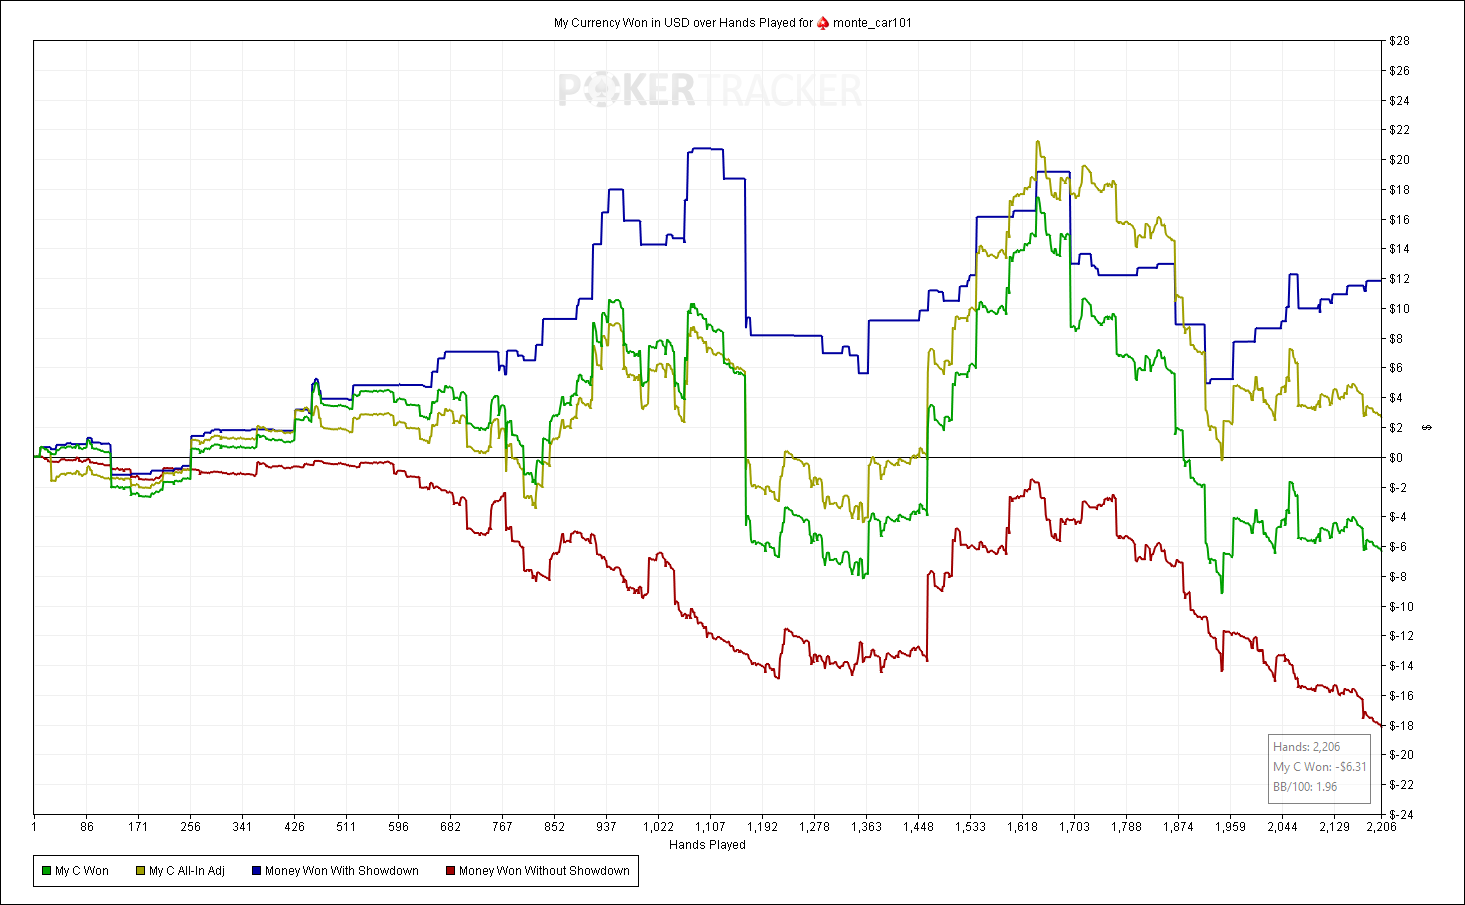This screenshot has height=905, width=1465.
Task: Click the "171" x-axis tick label
Action: tap(138, 827)
